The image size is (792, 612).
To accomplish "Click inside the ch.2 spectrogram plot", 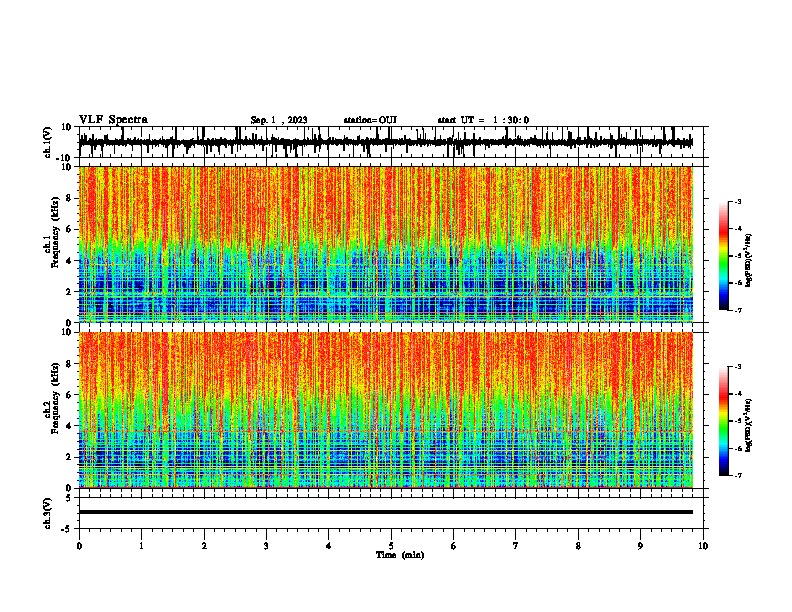I will 386,410.
